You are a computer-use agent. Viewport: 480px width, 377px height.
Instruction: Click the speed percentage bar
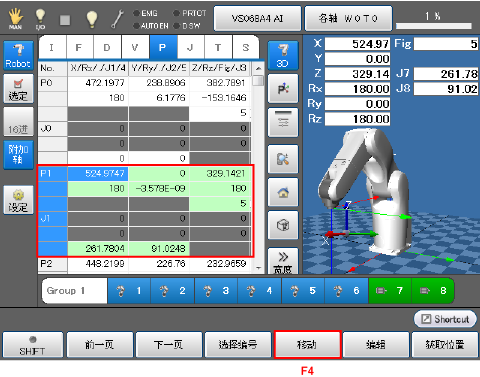point(434,26)
